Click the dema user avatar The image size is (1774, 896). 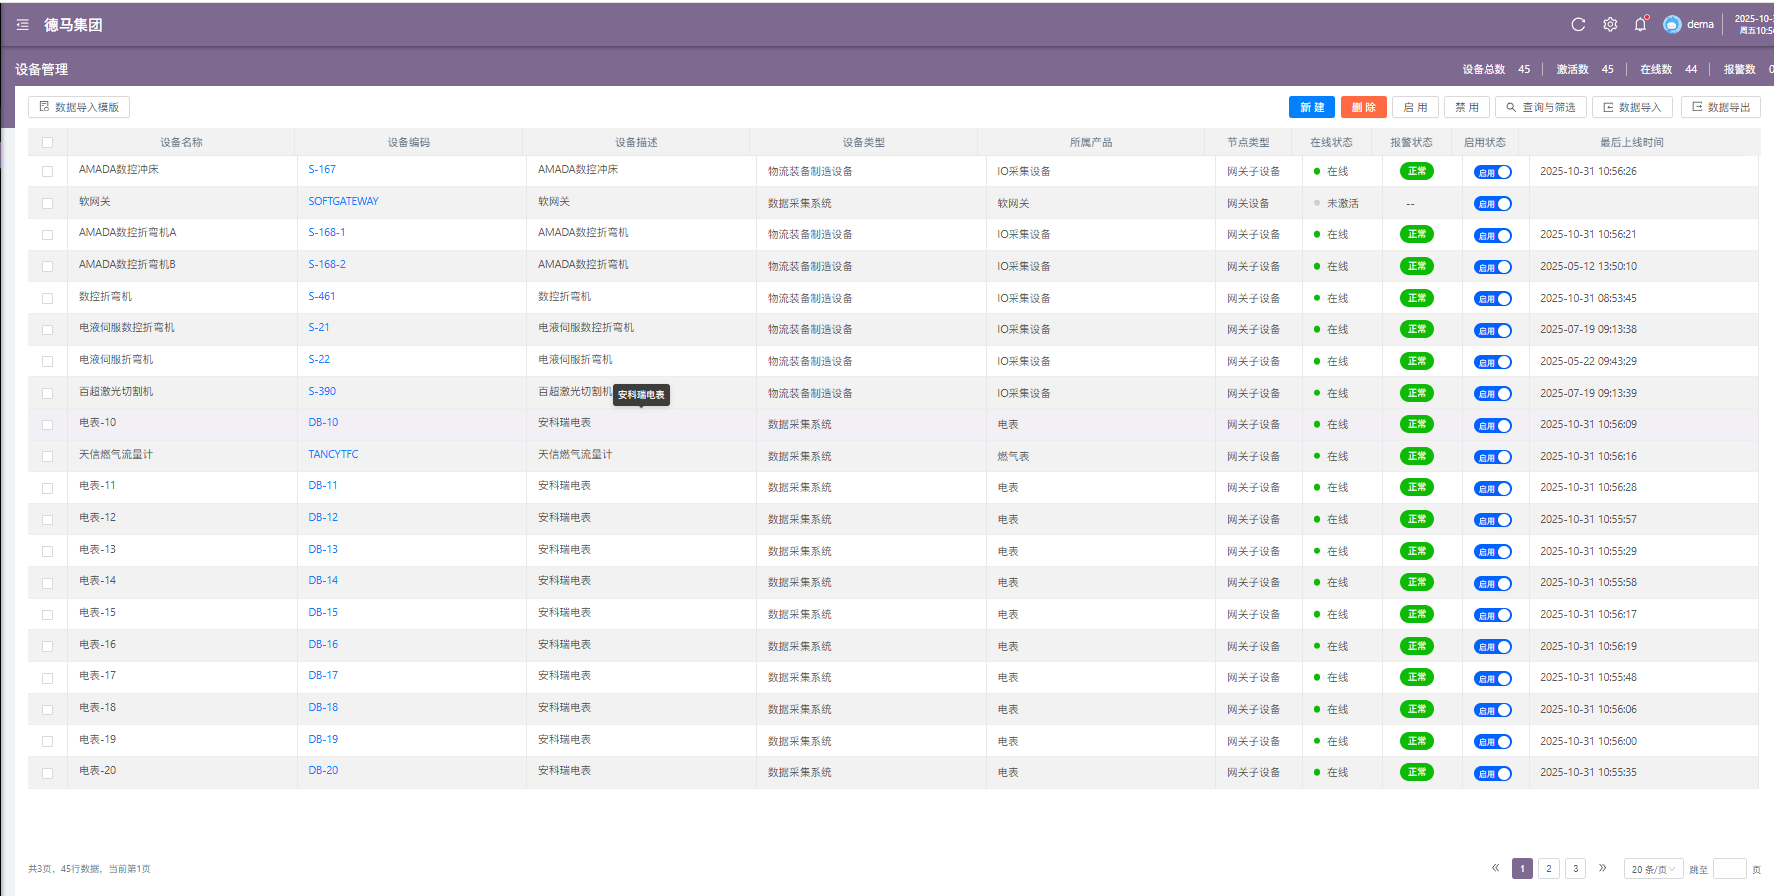(x=1672, y=25)
